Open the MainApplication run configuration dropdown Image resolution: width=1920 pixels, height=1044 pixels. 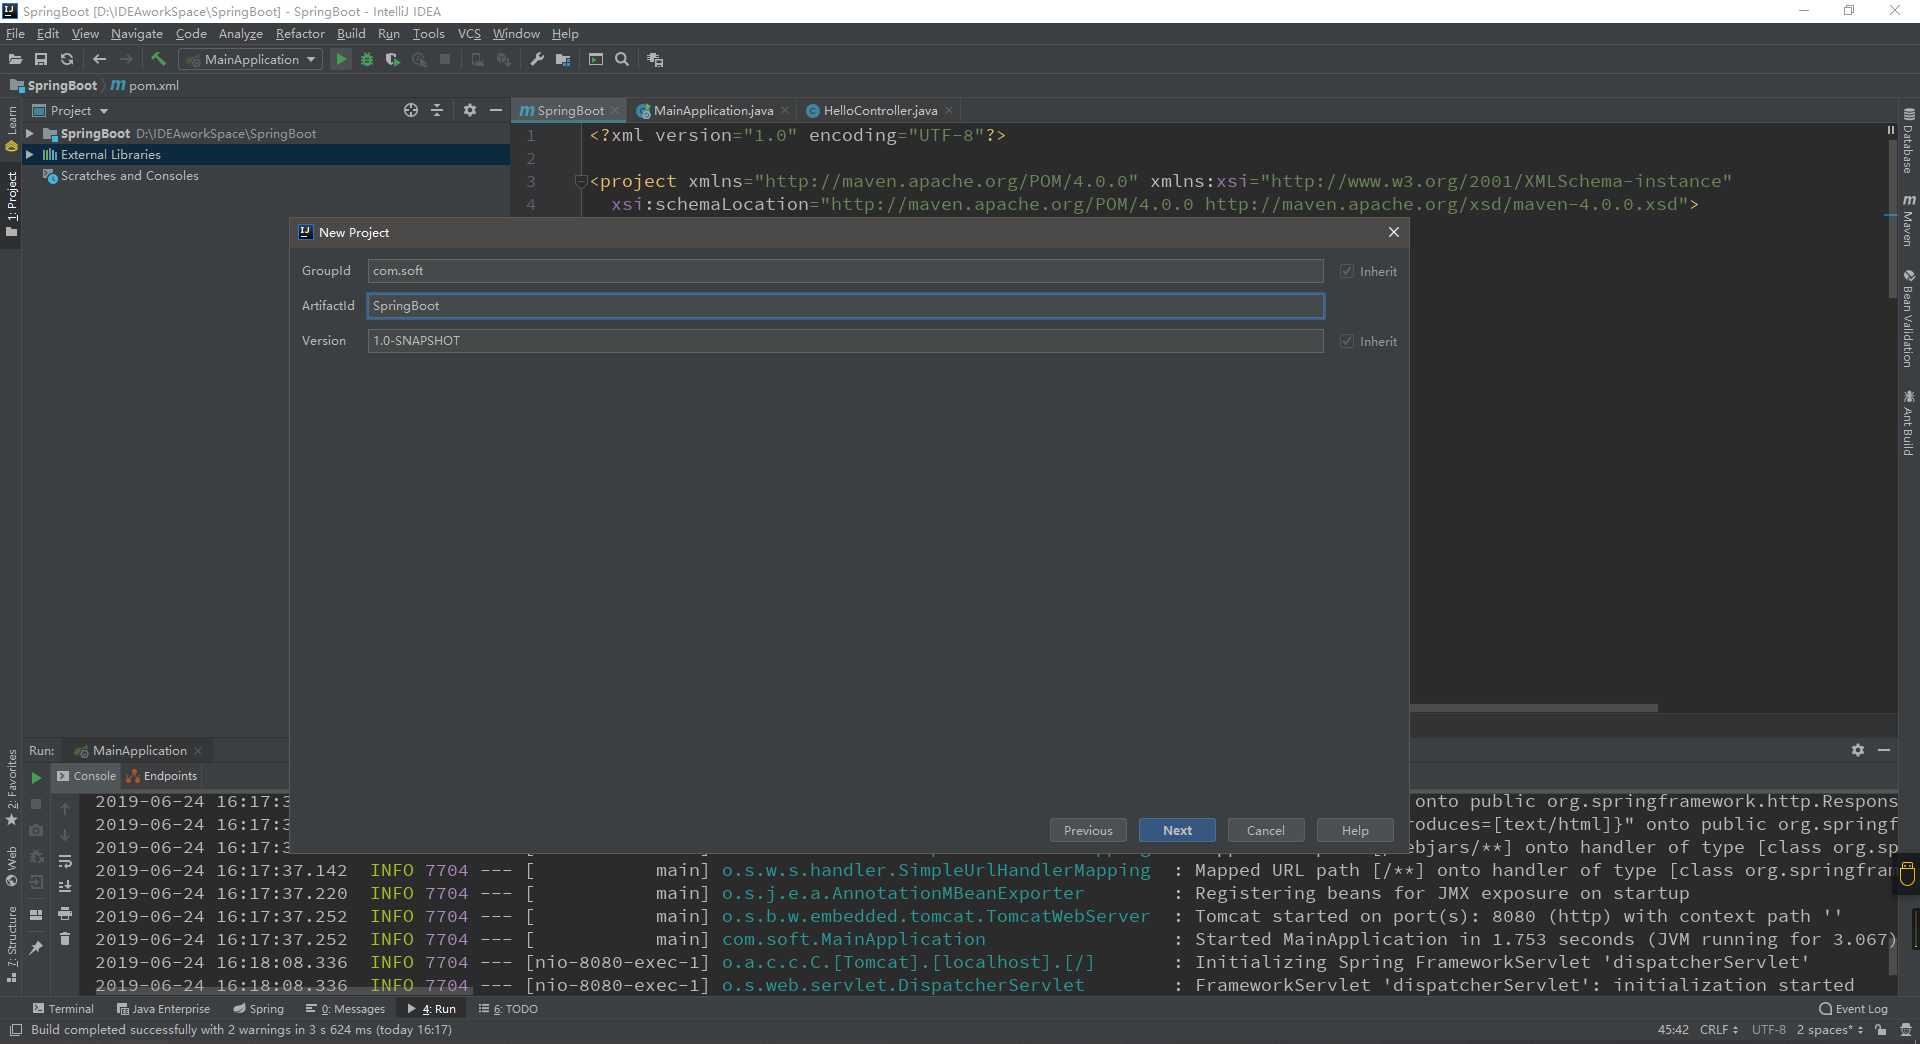click(251, 60)
